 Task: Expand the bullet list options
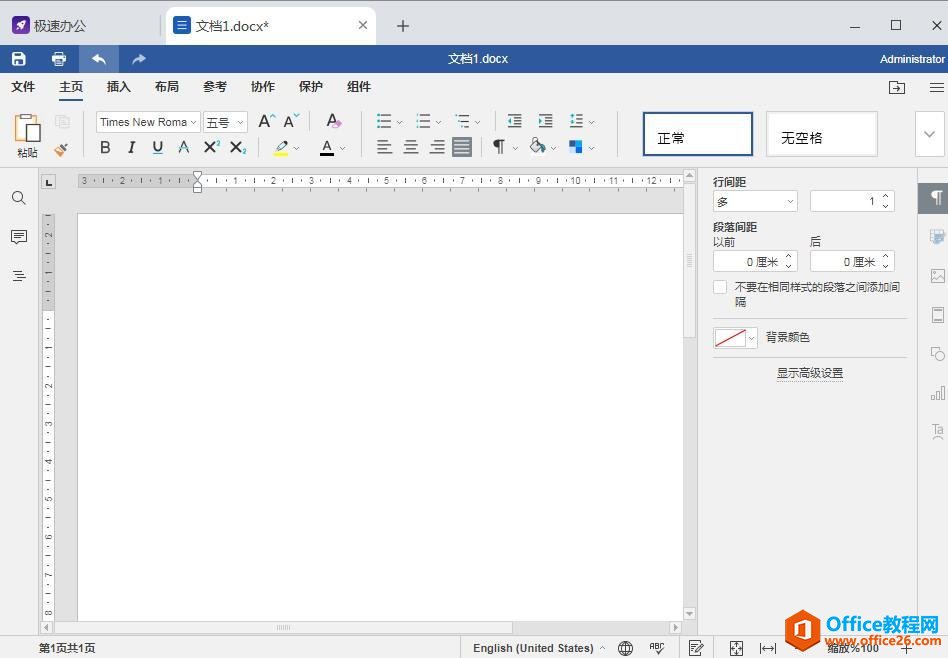400,122
